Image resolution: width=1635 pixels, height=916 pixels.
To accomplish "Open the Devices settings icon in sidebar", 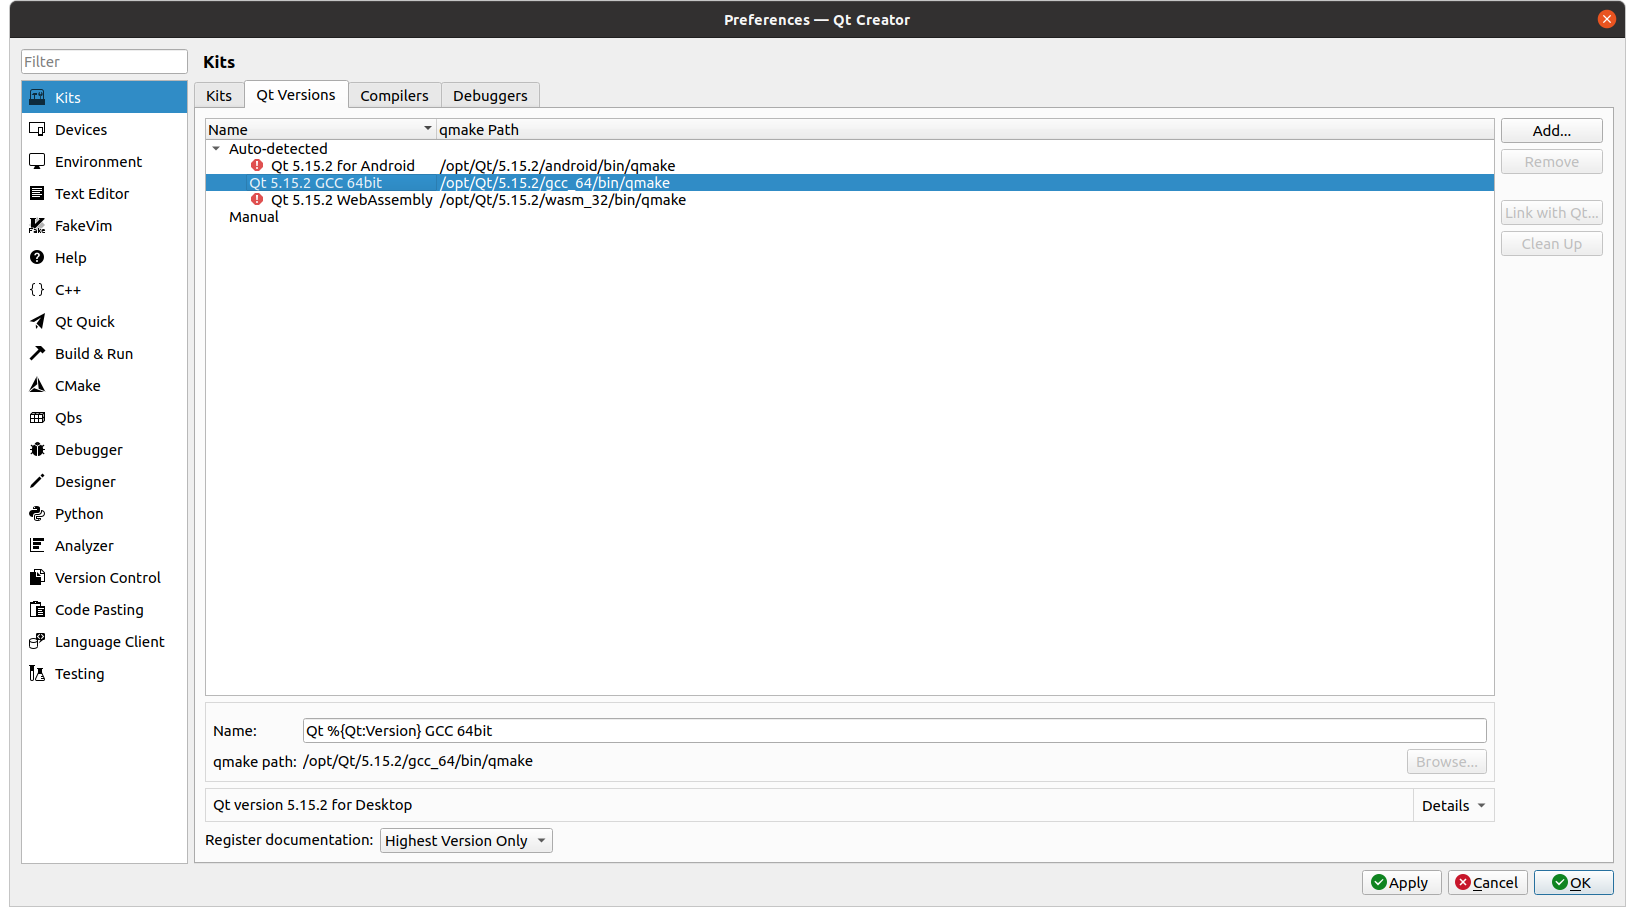I will [x=37, y=129].
